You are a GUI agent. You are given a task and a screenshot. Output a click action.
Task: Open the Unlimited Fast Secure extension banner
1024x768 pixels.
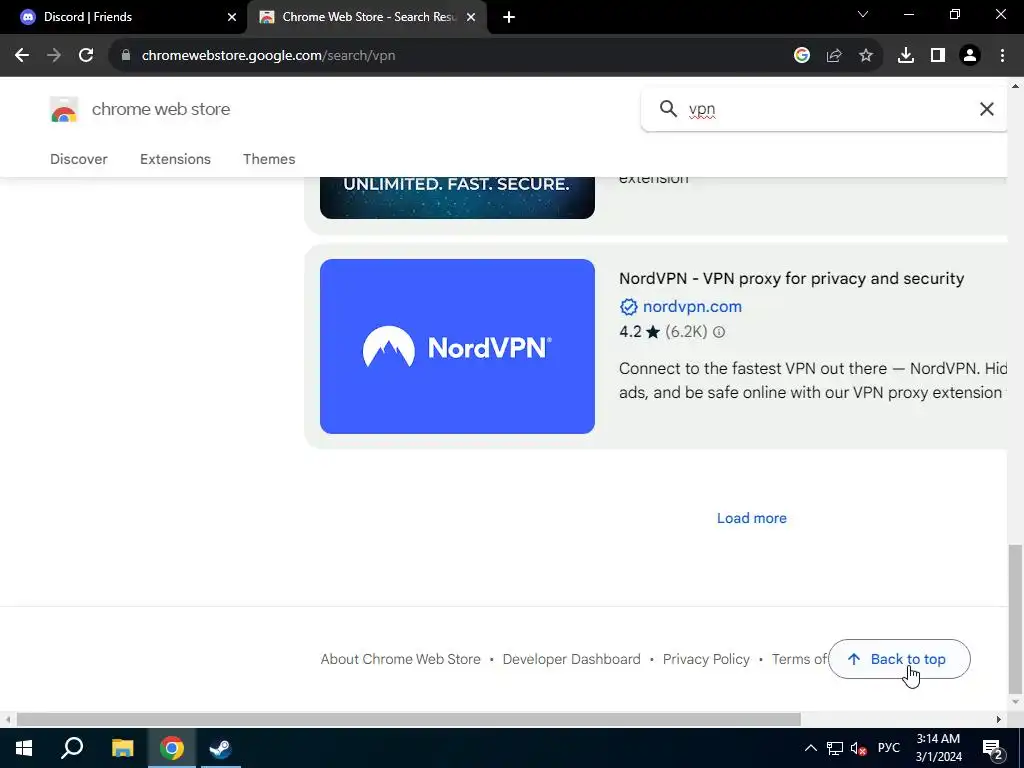pyautogui.click(x=457, y=197)
